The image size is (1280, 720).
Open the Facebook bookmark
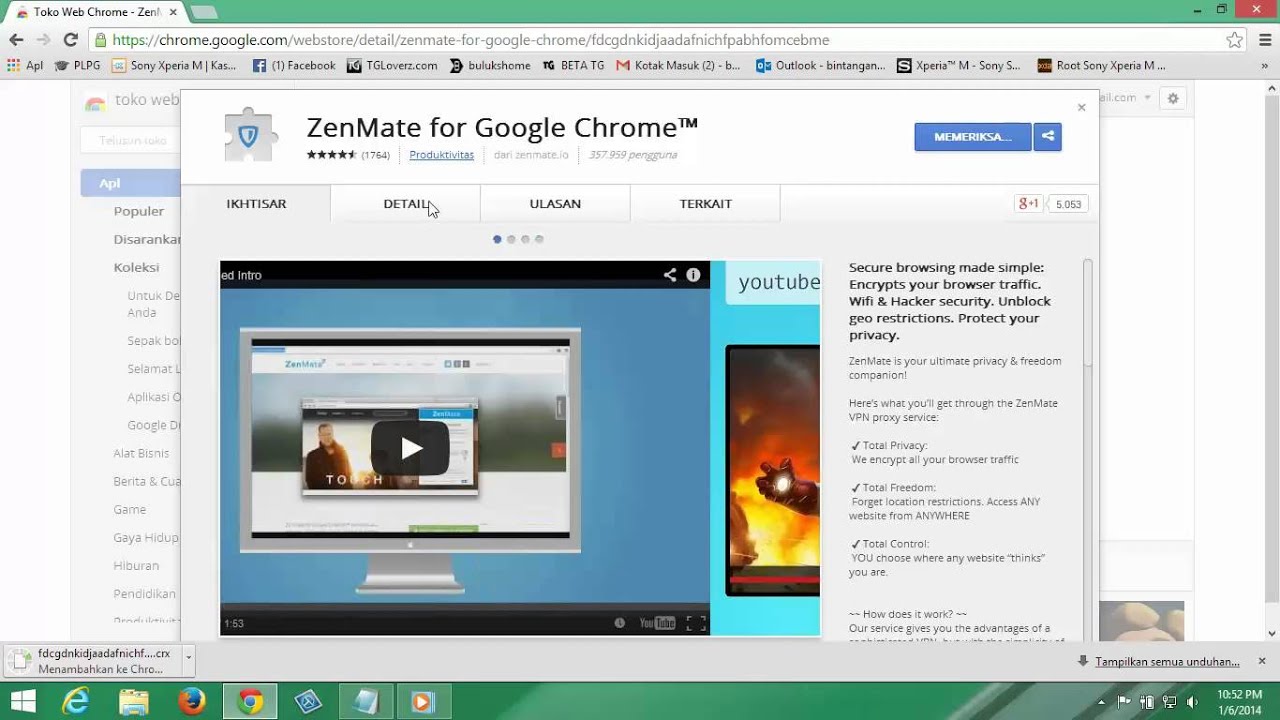[x=294, y=65]
